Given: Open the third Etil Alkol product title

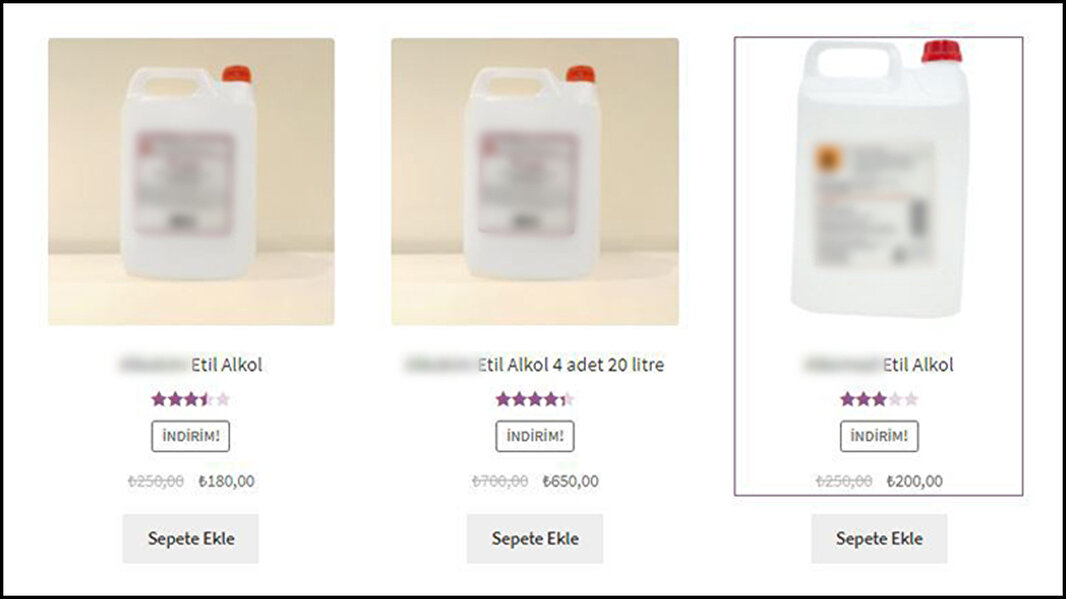Looking at the screenshot, I should 879,365.
